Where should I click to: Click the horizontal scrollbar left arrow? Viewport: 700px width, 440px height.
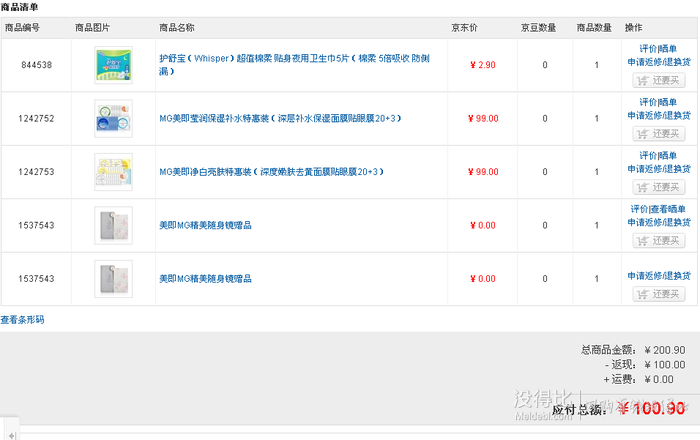pyautogui.click(x=12, y=435)
